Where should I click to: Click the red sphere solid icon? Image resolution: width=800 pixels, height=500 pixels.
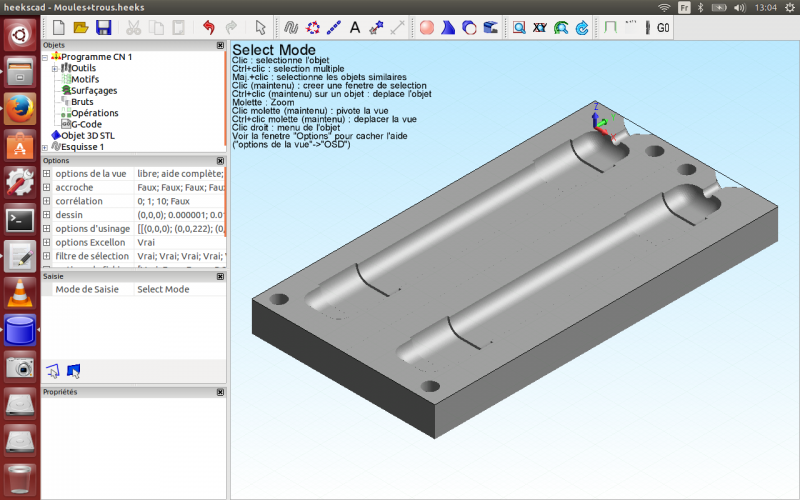click(427, 28)
